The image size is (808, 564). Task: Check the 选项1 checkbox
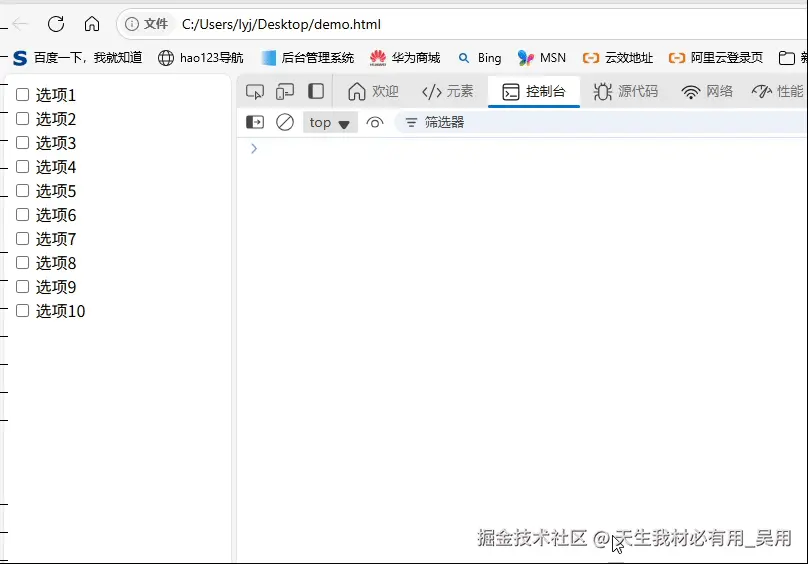(22, 94)
